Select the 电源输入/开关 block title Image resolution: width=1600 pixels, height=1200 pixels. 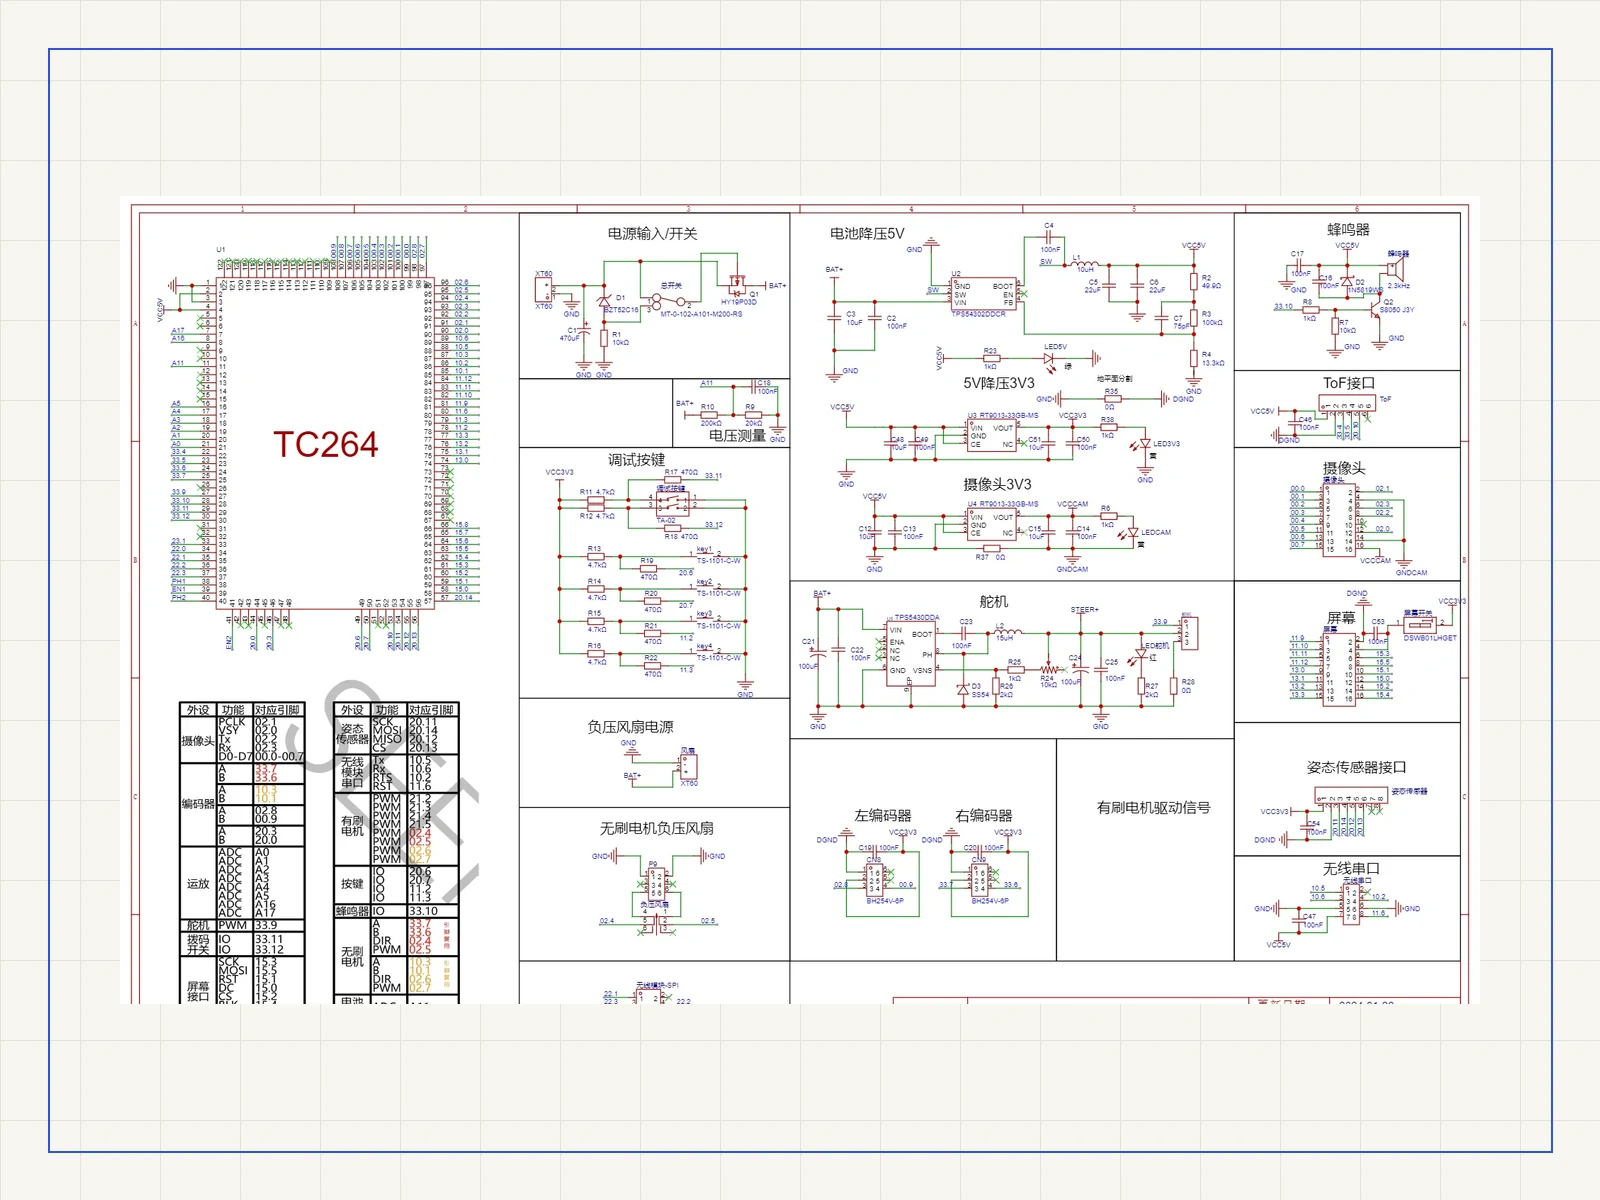tap(652, 233)
